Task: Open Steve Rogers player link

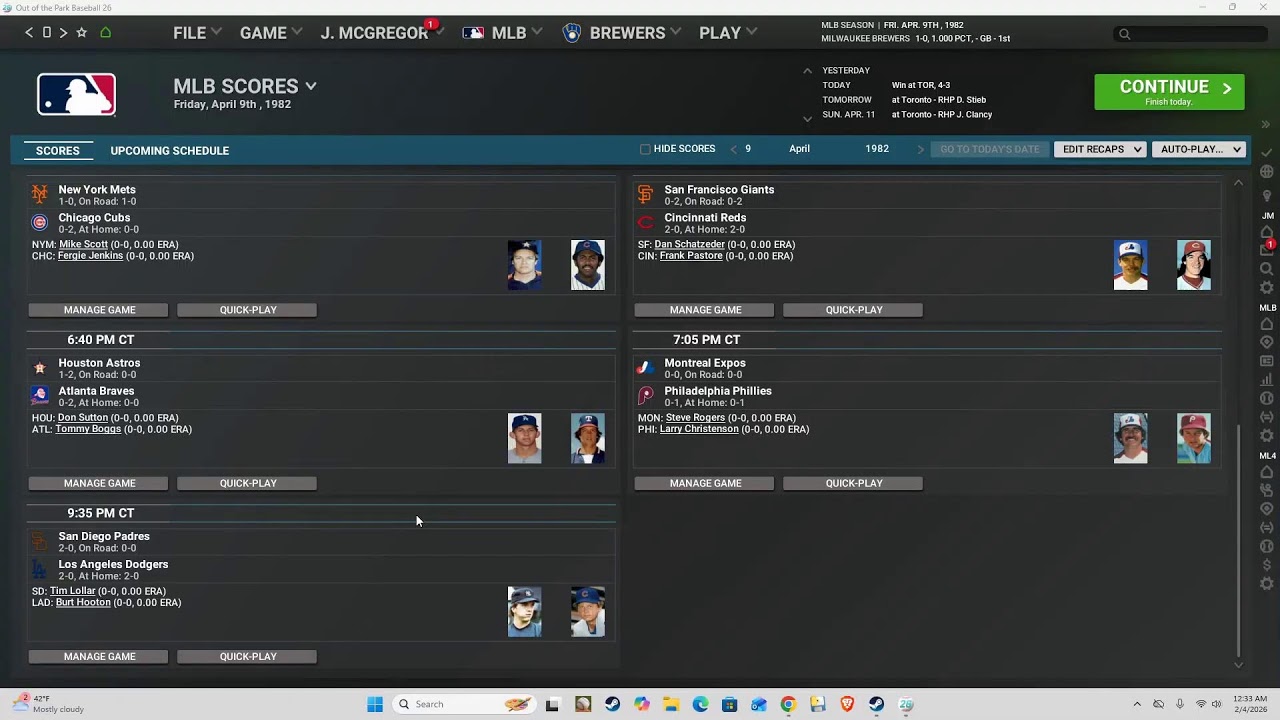Action: 695,418
